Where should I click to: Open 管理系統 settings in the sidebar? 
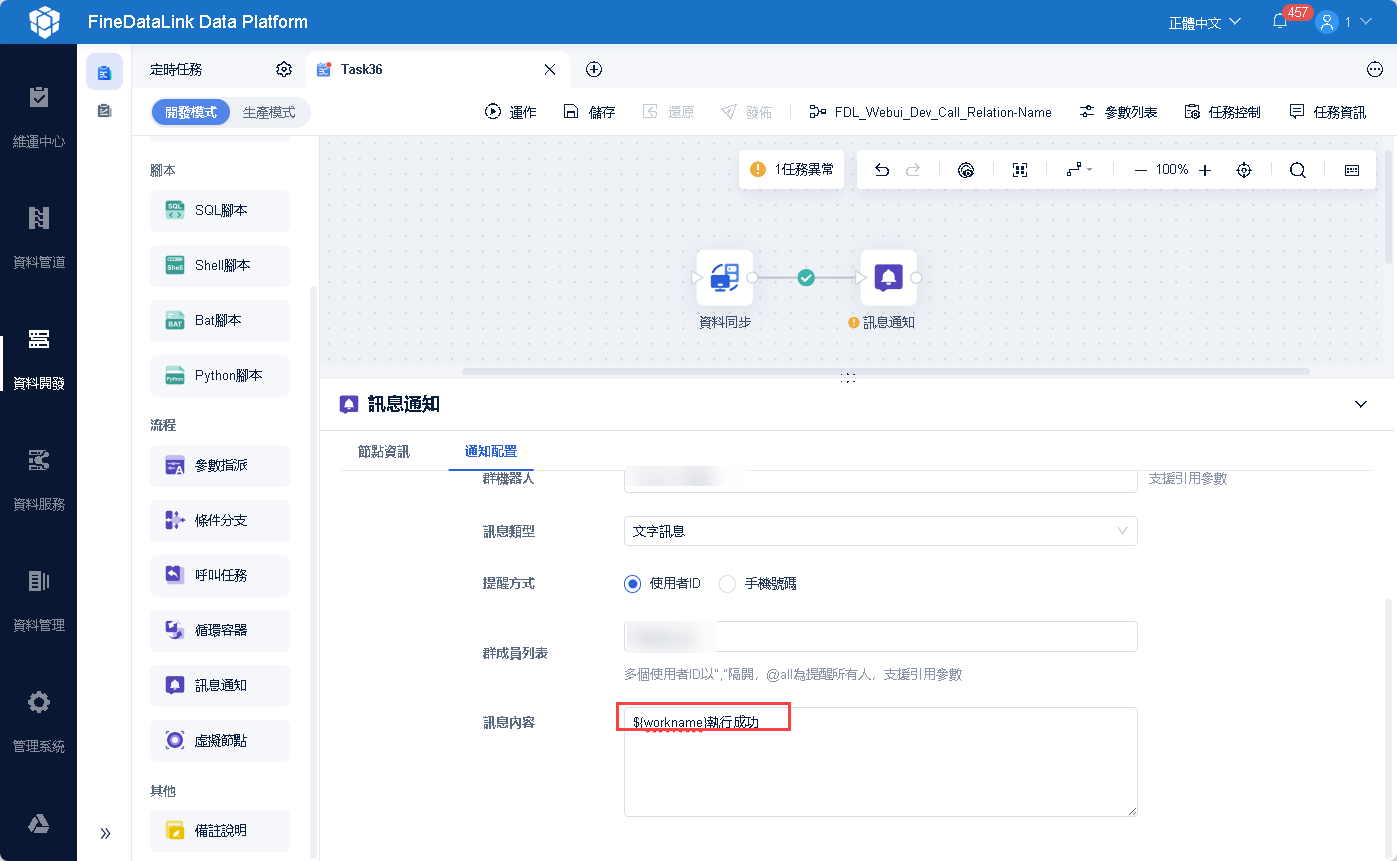pos(38,722)
